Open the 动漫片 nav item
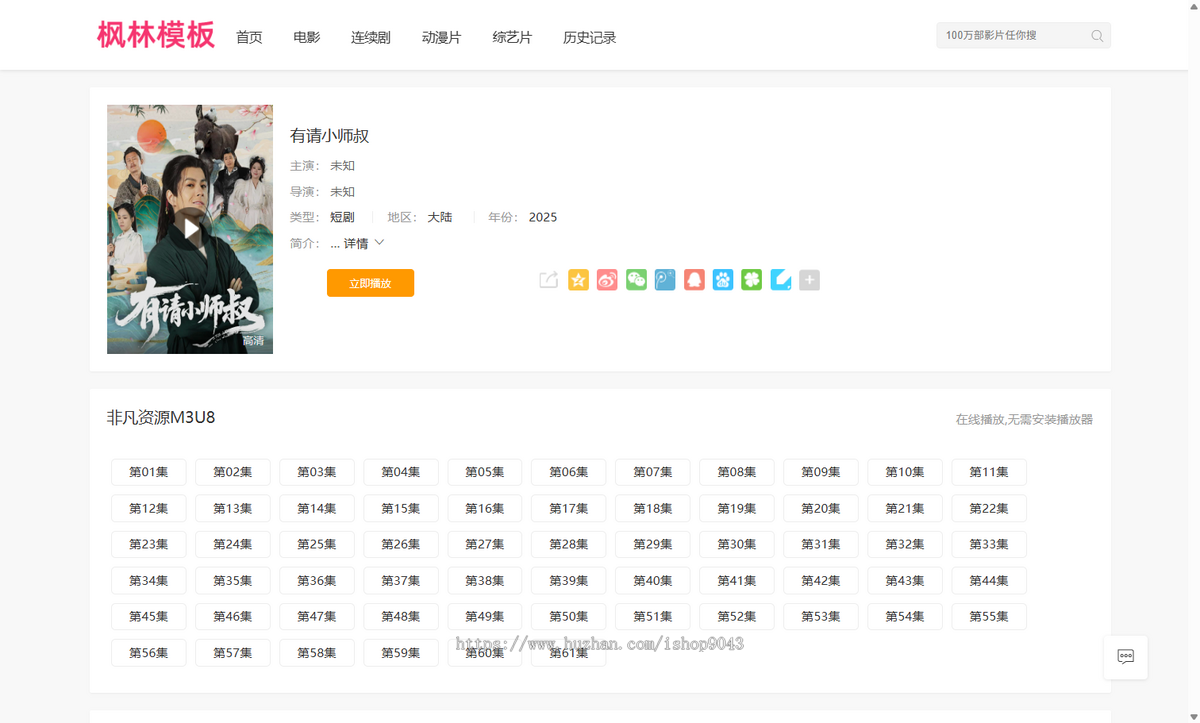The image size is (1200, 723). click(442, 37)
